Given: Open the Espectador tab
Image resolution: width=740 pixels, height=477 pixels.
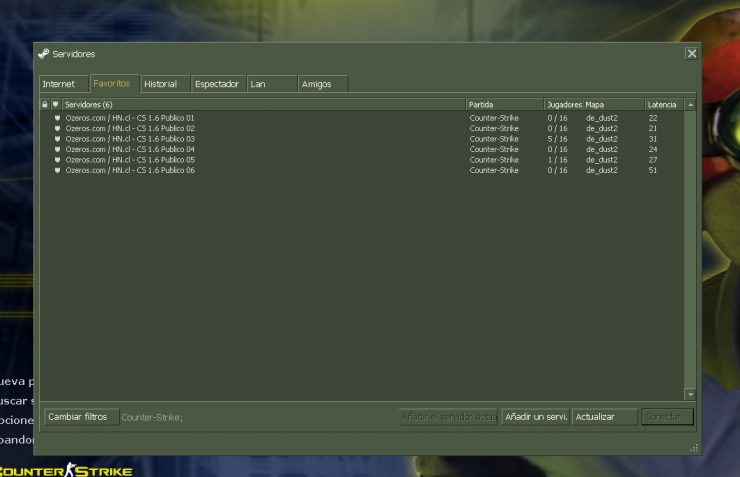Looking at the screenshot, I should coord(219,84).
